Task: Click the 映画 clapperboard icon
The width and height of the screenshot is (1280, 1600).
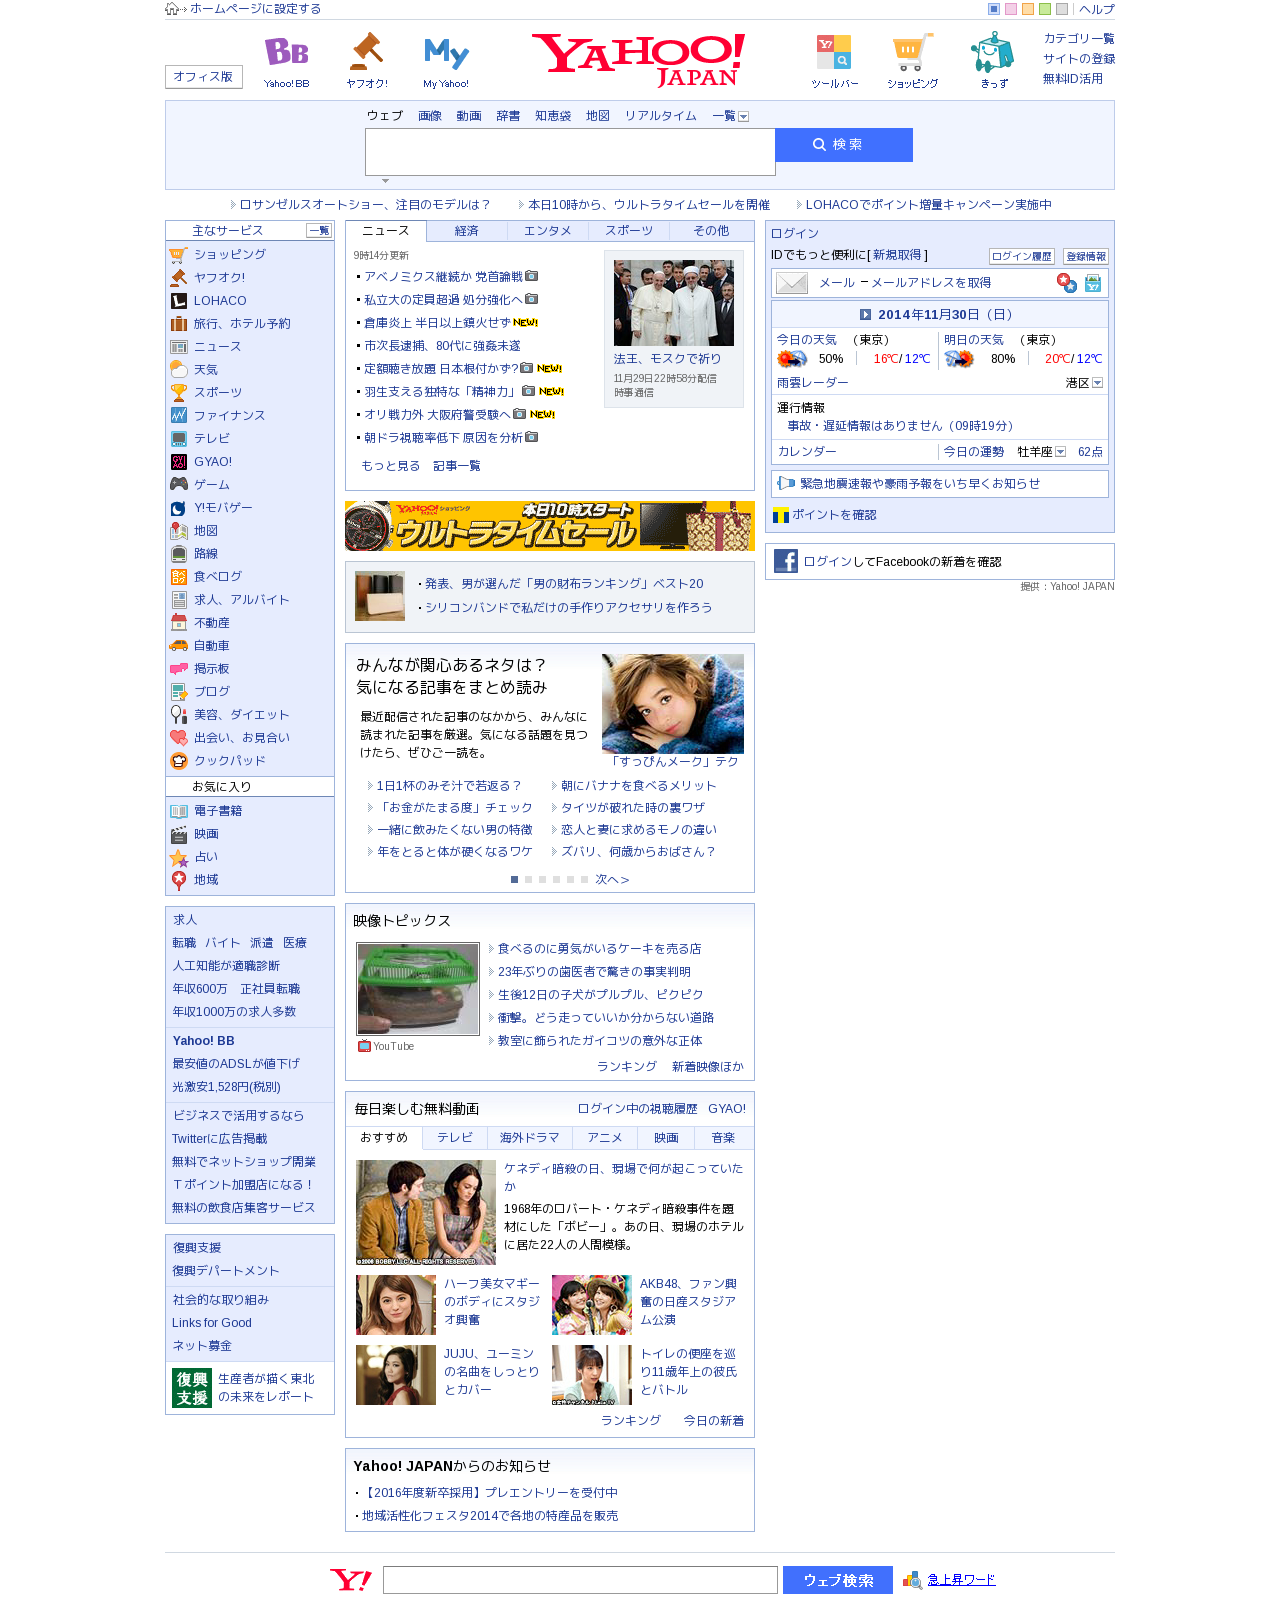Action: (x=179, y=835)
